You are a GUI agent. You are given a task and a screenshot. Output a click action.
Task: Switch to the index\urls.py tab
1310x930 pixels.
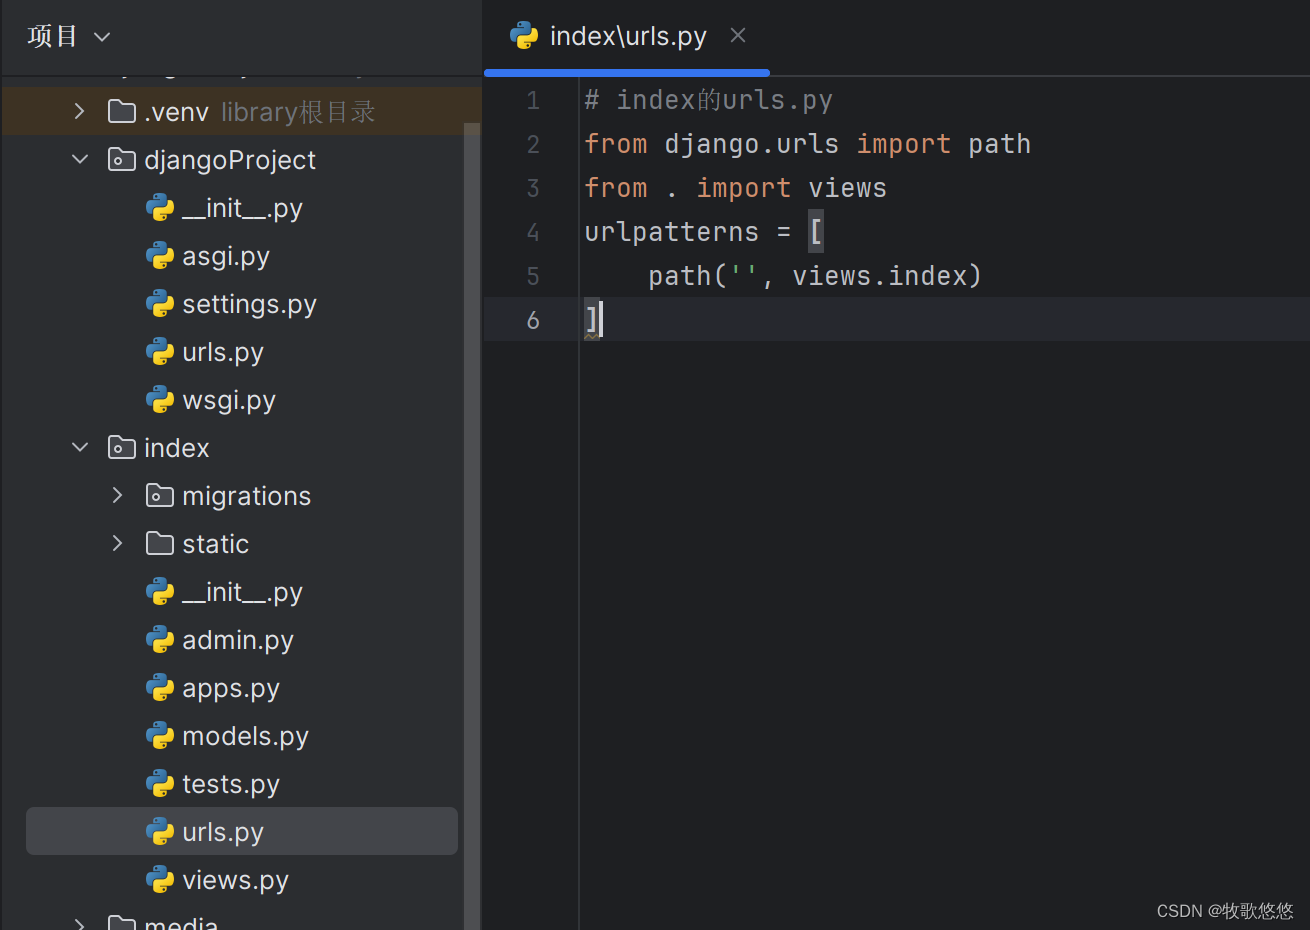[x=627, y=37]
